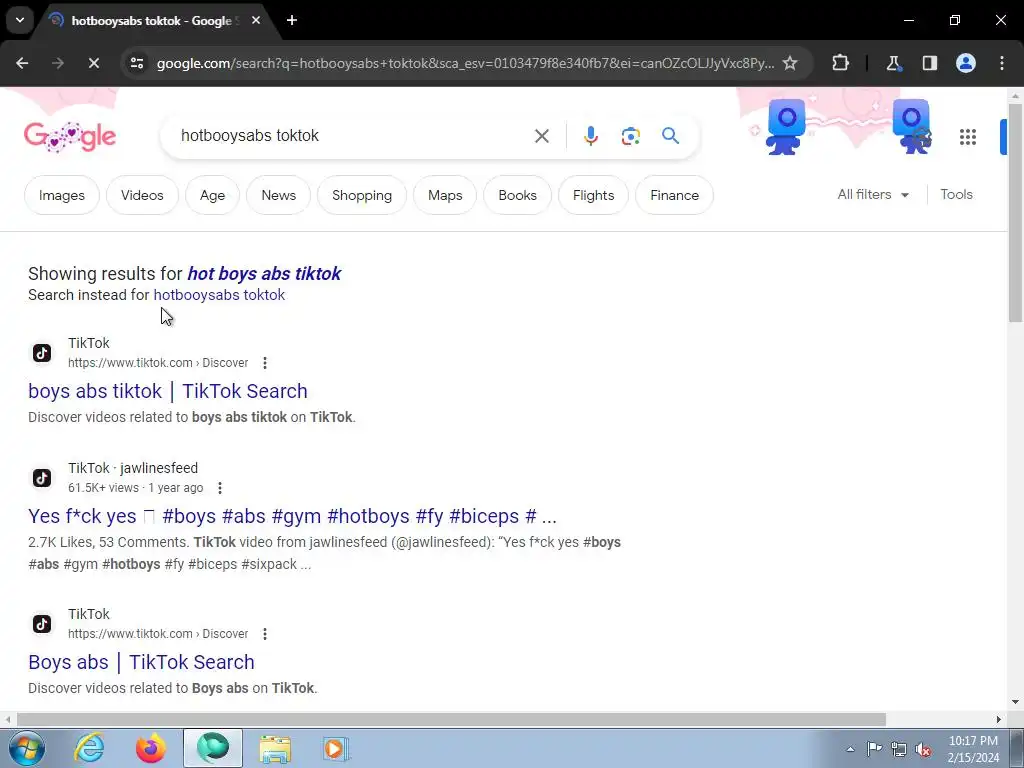Open the Extensions puzzle icon

point(840,63)
